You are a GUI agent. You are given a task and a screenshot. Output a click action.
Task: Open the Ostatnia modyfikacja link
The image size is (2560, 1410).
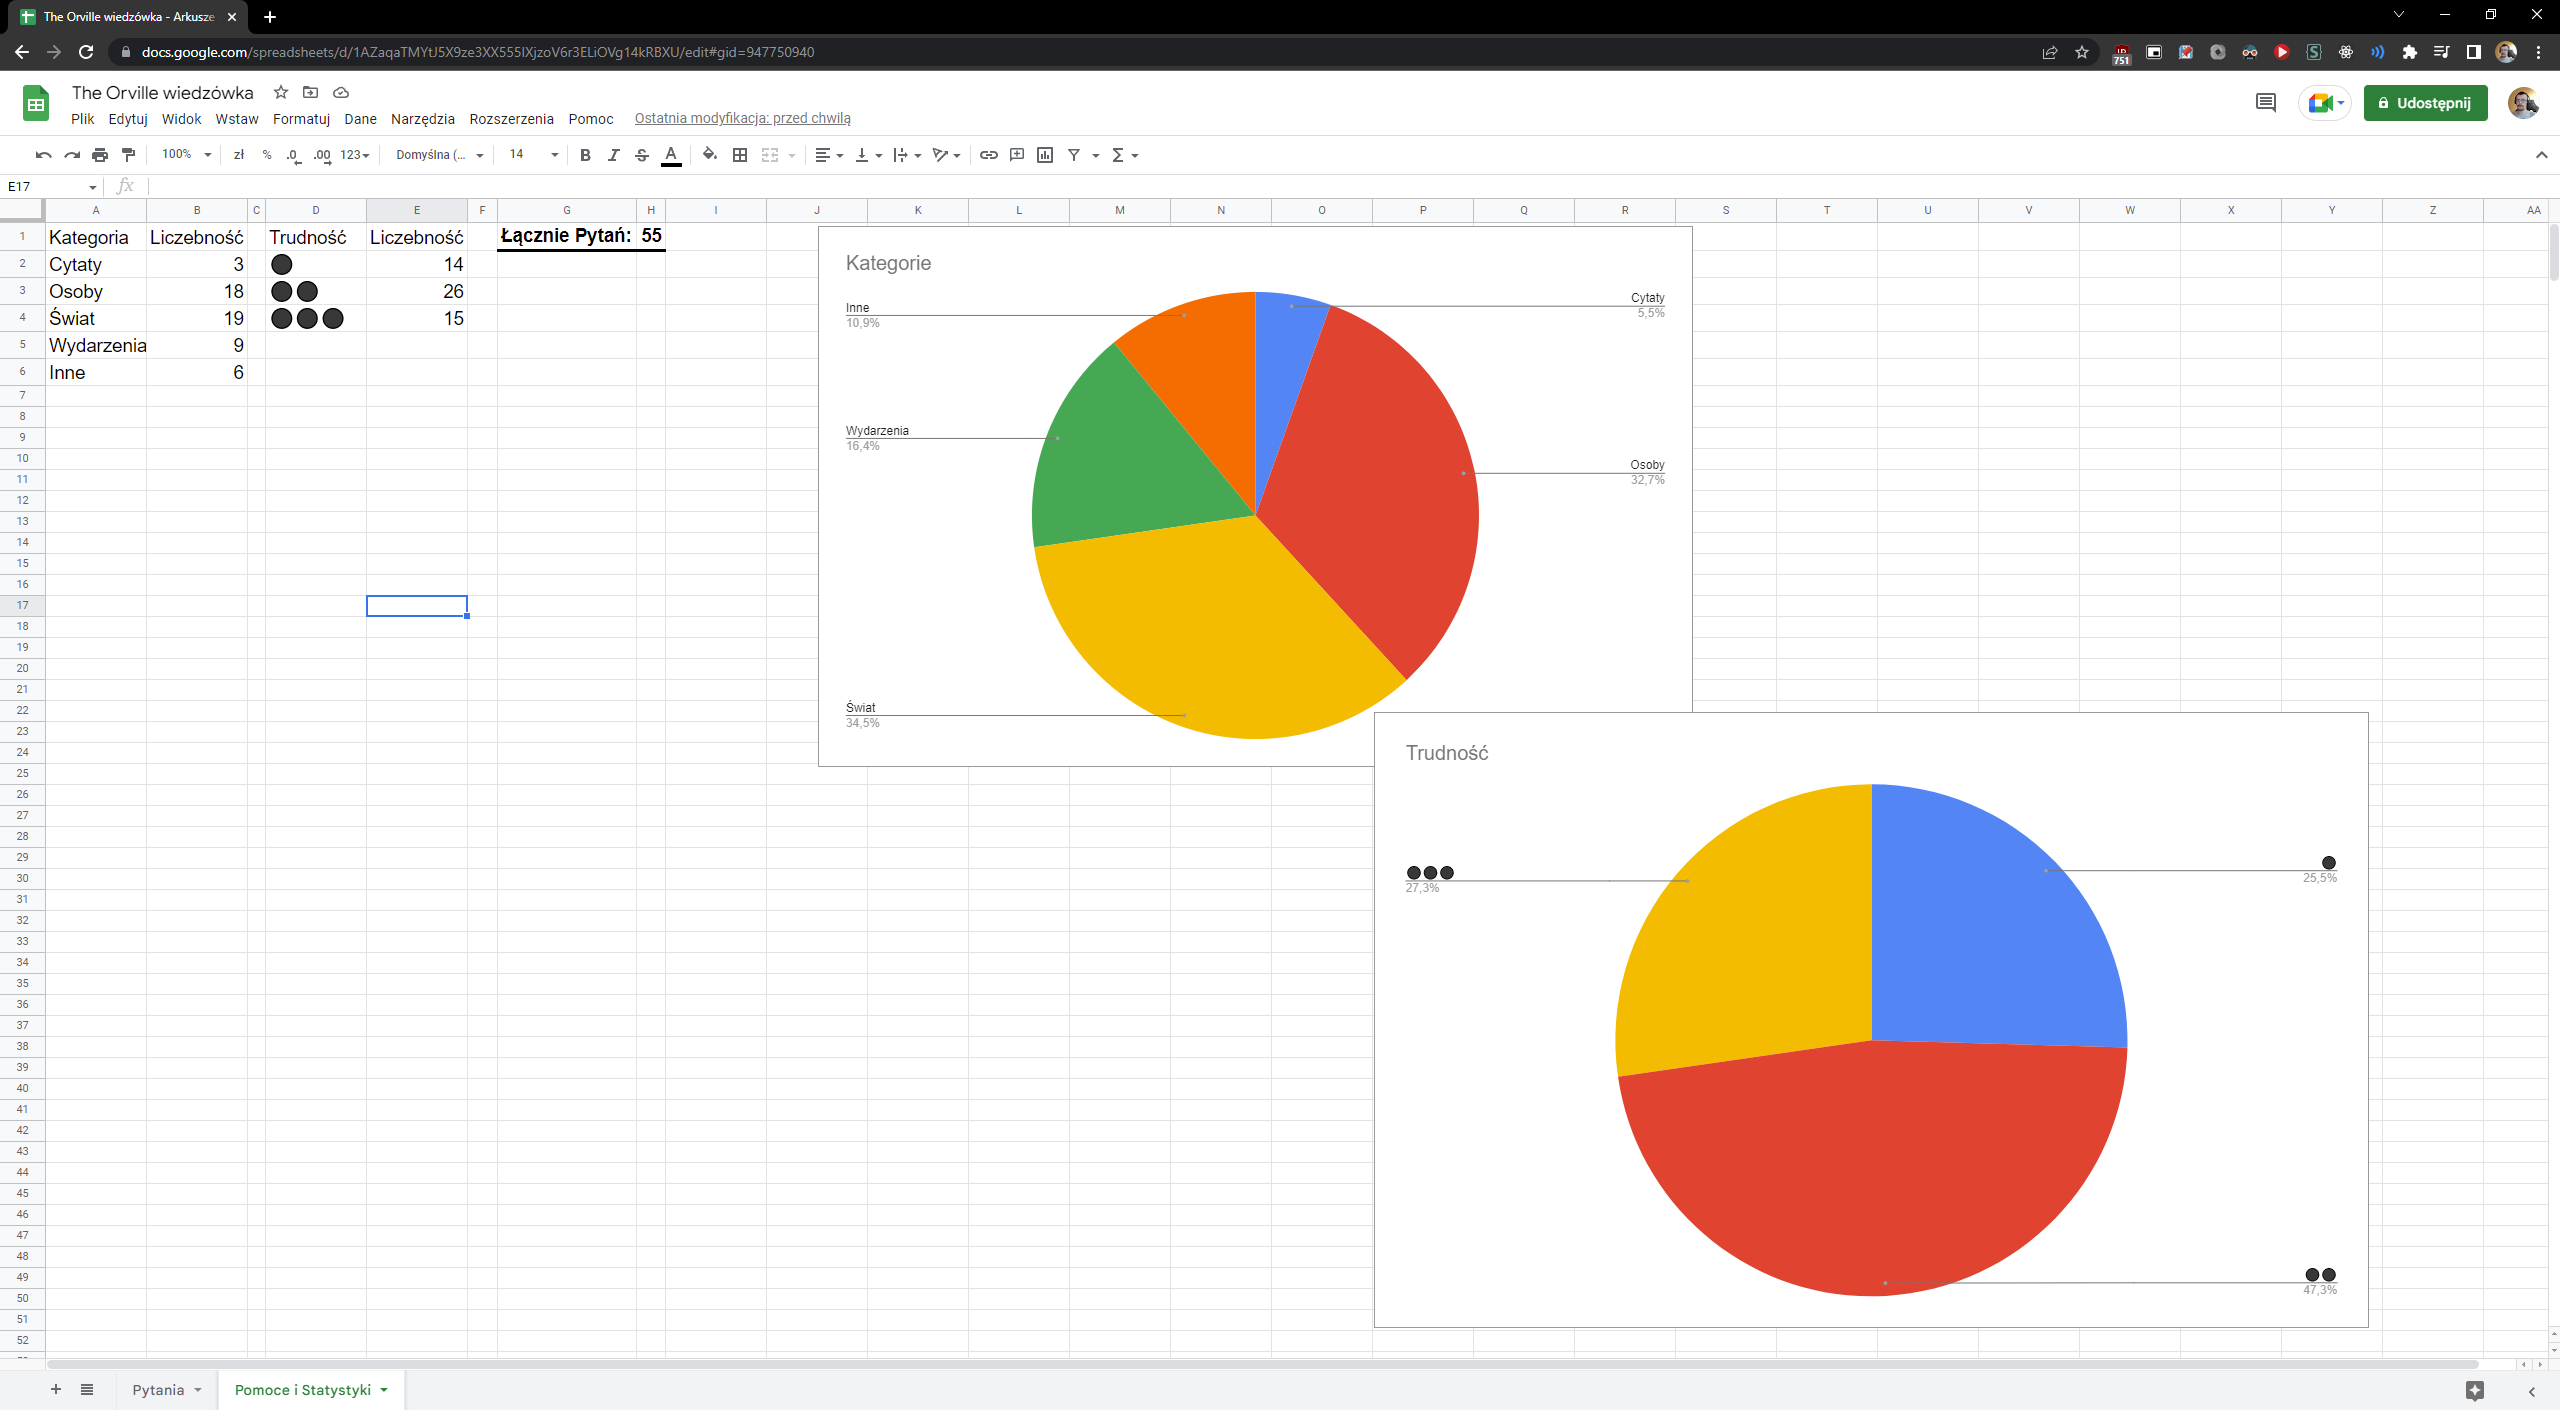click(742, 119)
